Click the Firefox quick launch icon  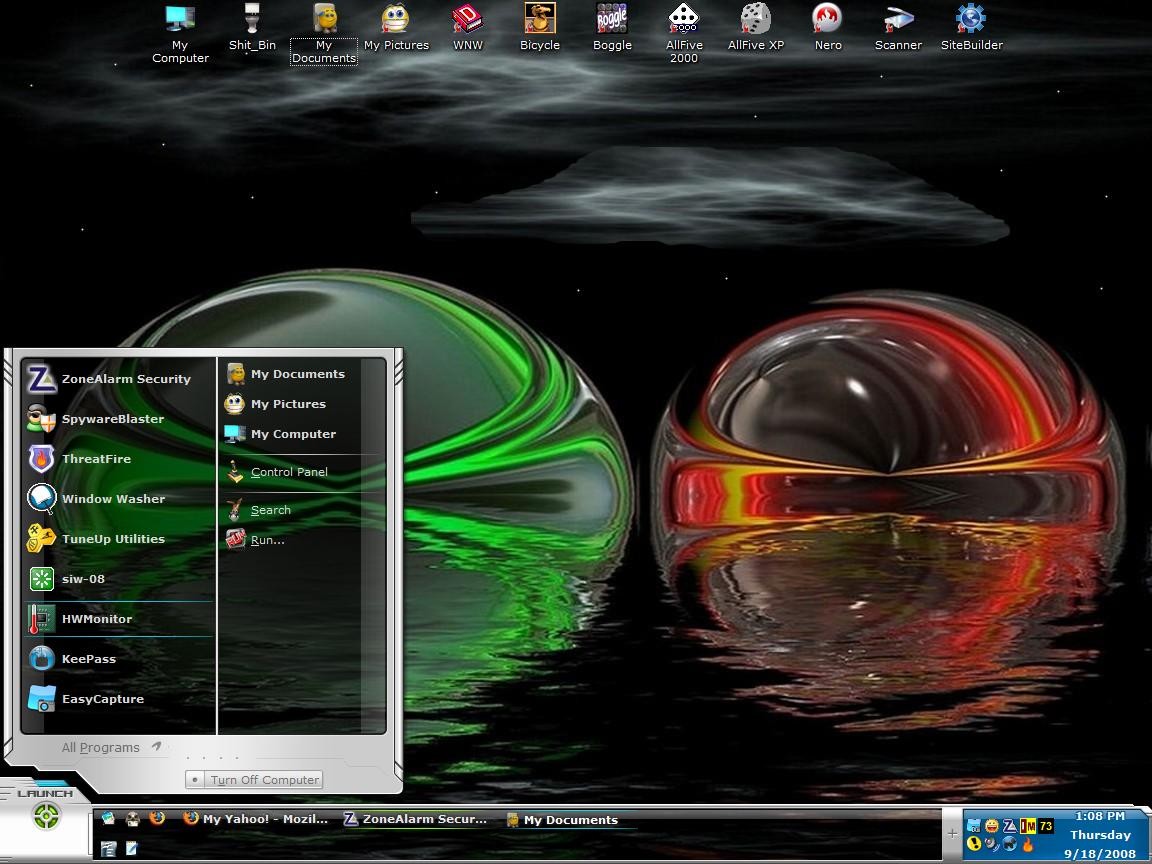tap(157, 818)
